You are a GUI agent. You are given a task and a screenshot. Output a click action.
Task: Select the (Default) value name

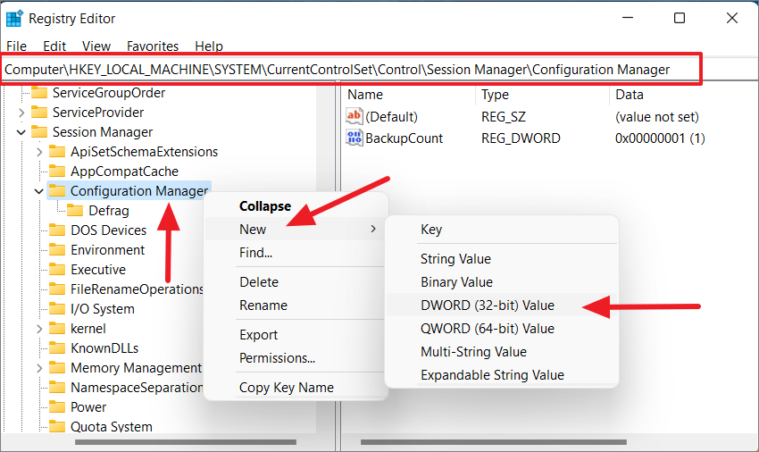pos(391,117)
